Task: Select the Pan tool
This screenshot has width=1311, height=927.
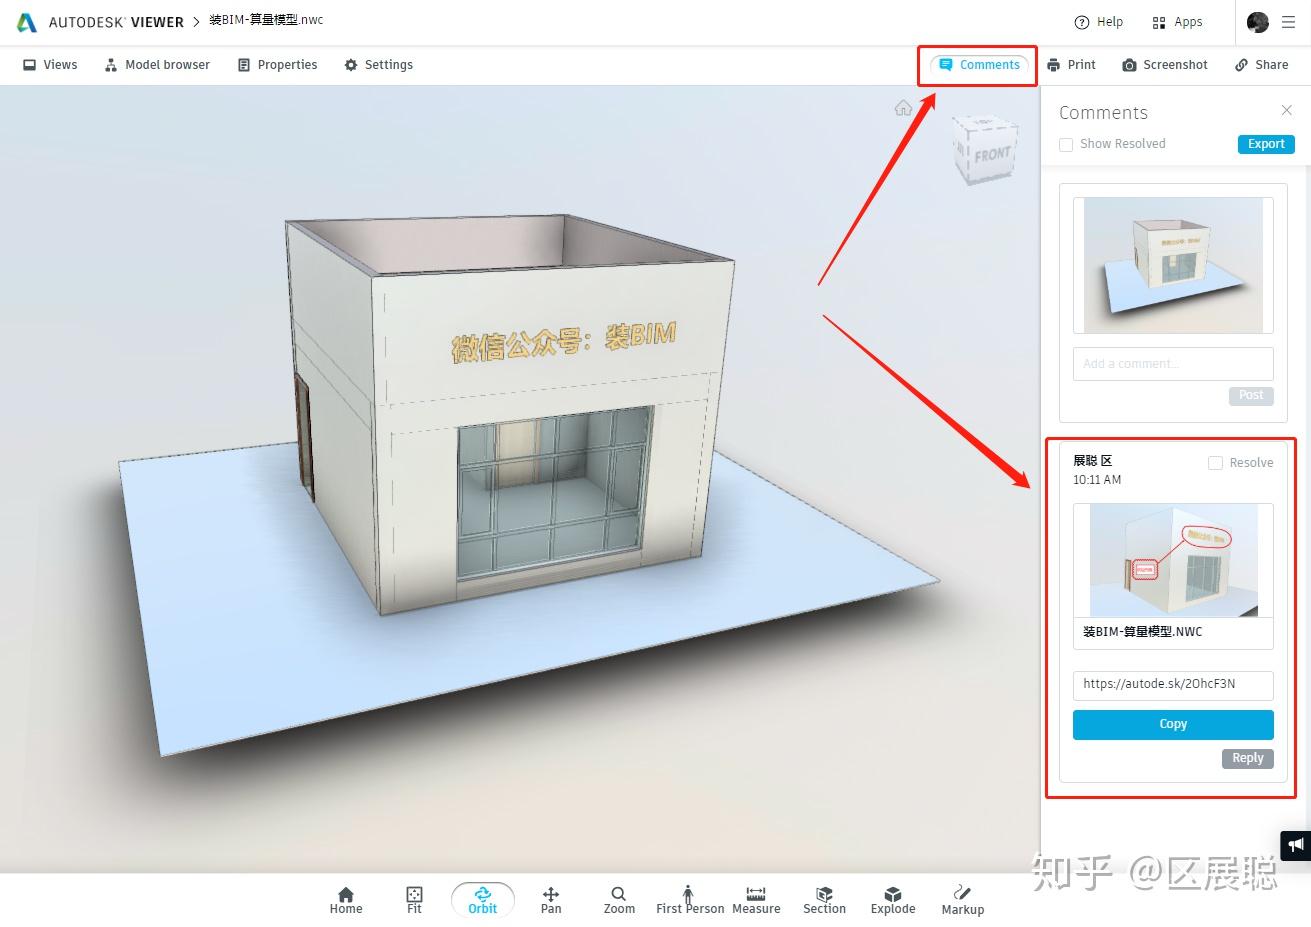Action: pyautogui.click(x=550, y=898)
